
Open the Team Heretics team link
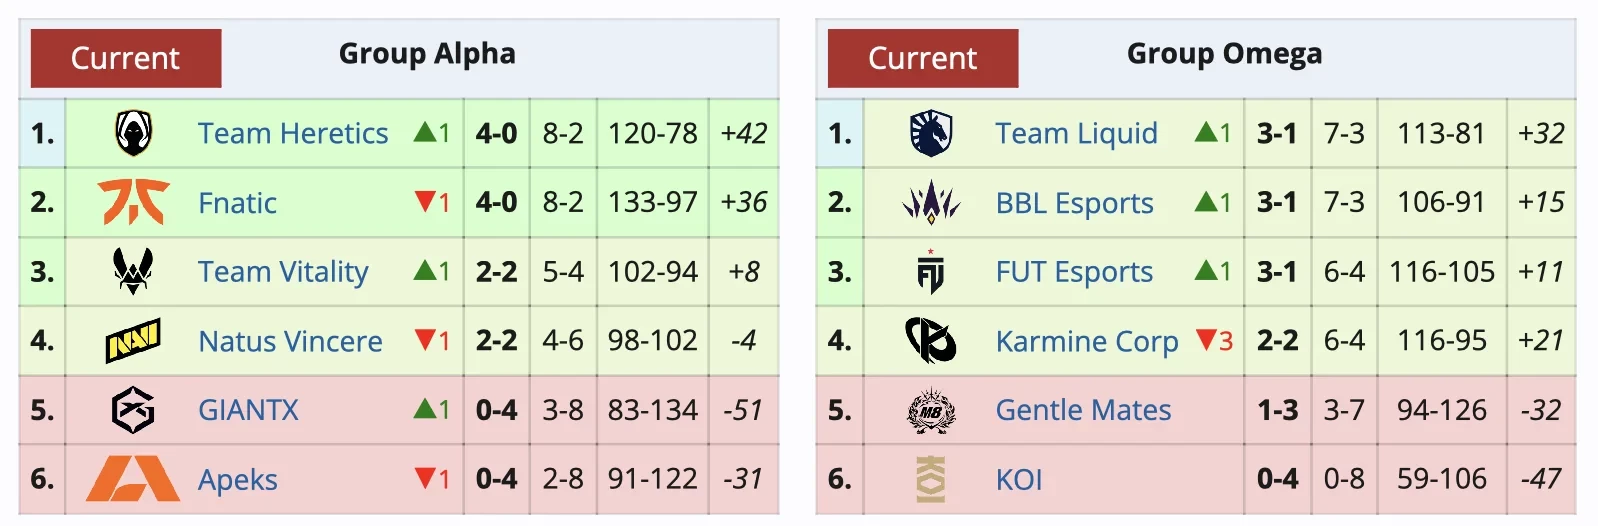coord(293,133)
